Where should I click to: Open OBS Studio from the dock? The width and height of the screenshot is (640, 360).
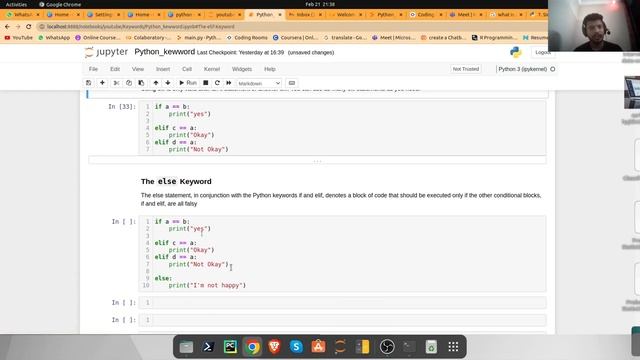[387, 347]
